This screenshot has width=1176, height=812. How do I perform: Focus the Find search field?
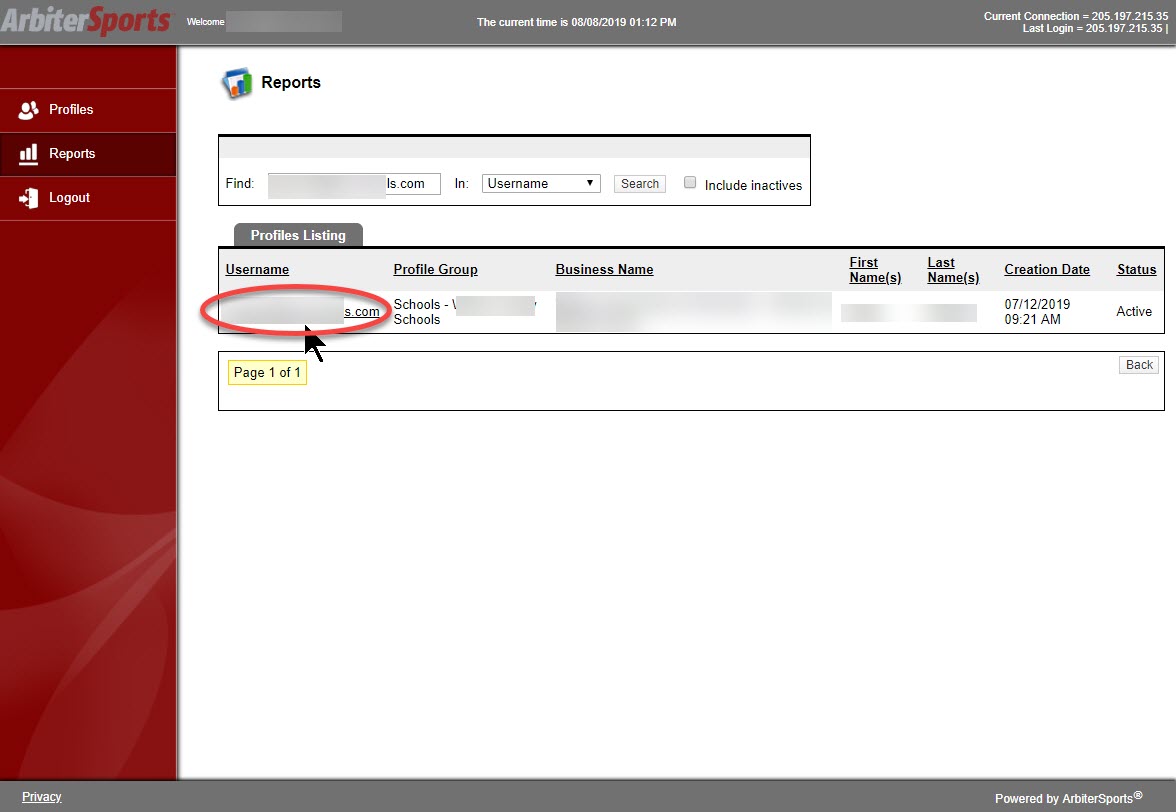[x=354, y=184]
